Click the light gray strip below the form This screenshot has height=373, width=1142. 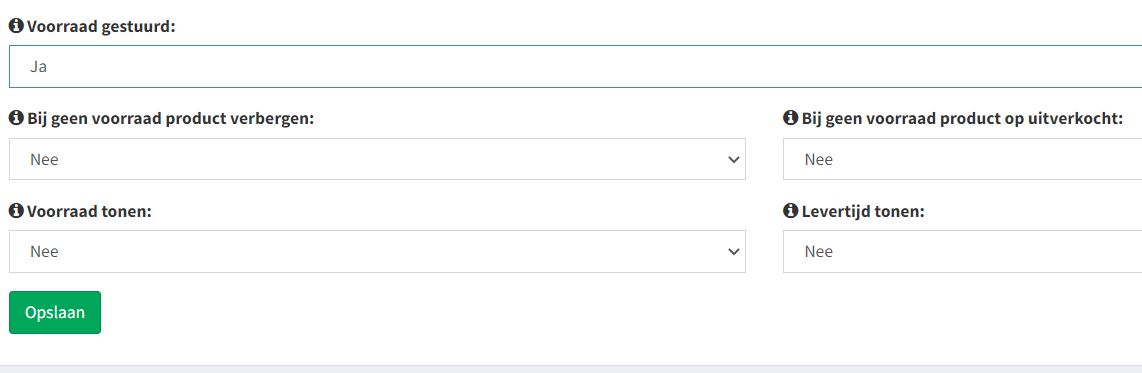click(571, 369)
